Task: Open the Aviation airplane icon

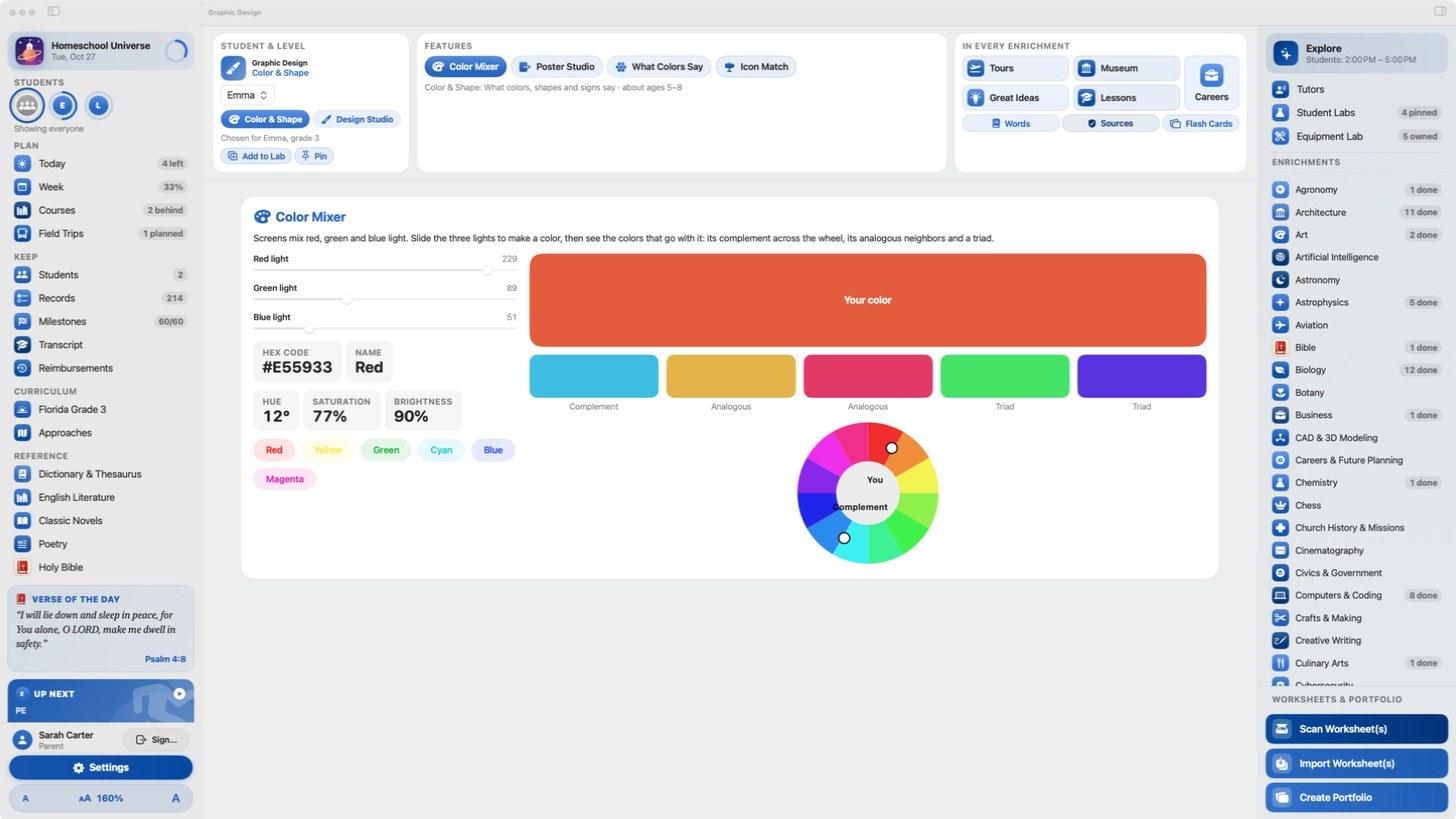Action: coord(1280,325)
